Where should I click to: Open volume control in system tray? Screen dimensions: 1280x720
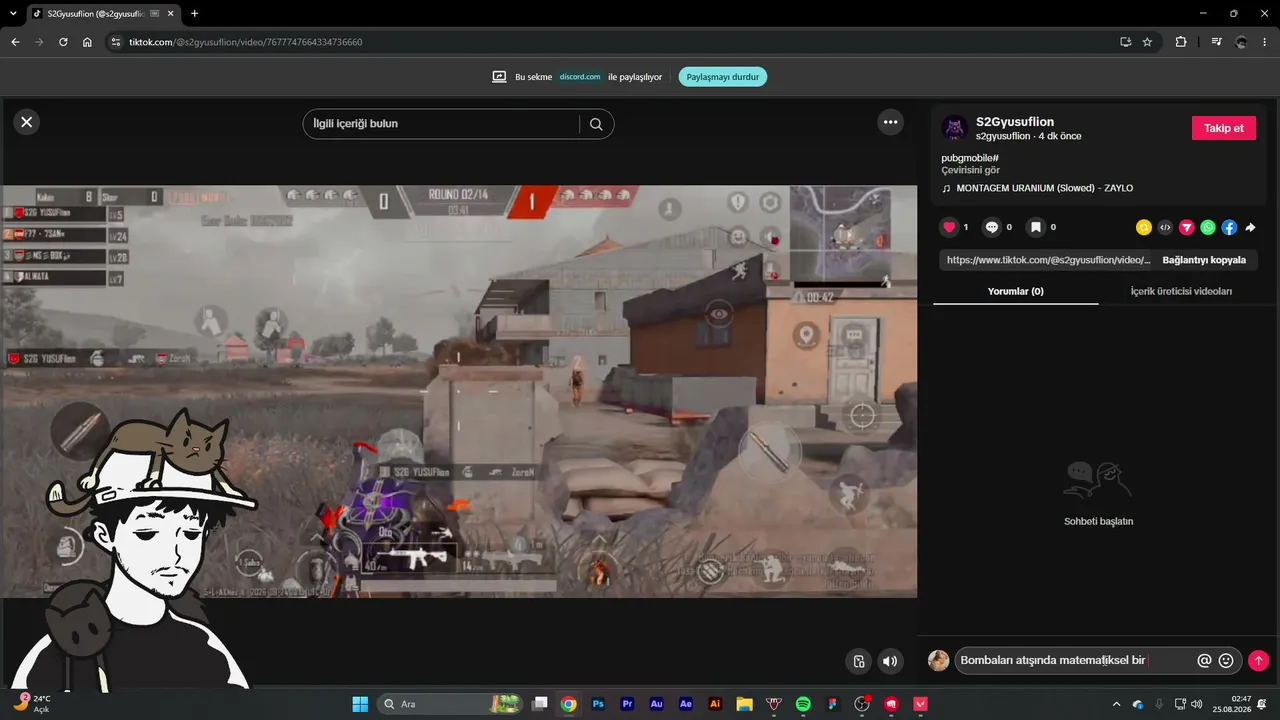click(1197, 704)
